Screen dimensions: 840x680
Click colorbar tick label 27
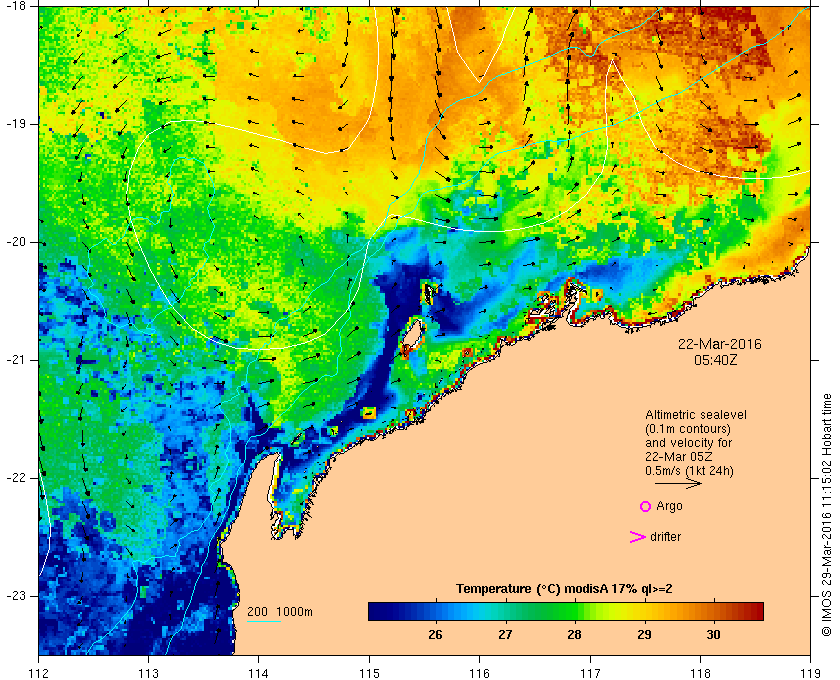pos(505,635)
